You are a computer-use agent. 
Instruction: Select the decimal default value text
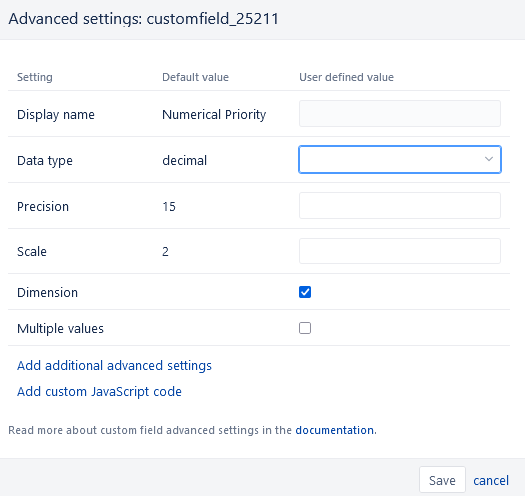click(184, 160)
